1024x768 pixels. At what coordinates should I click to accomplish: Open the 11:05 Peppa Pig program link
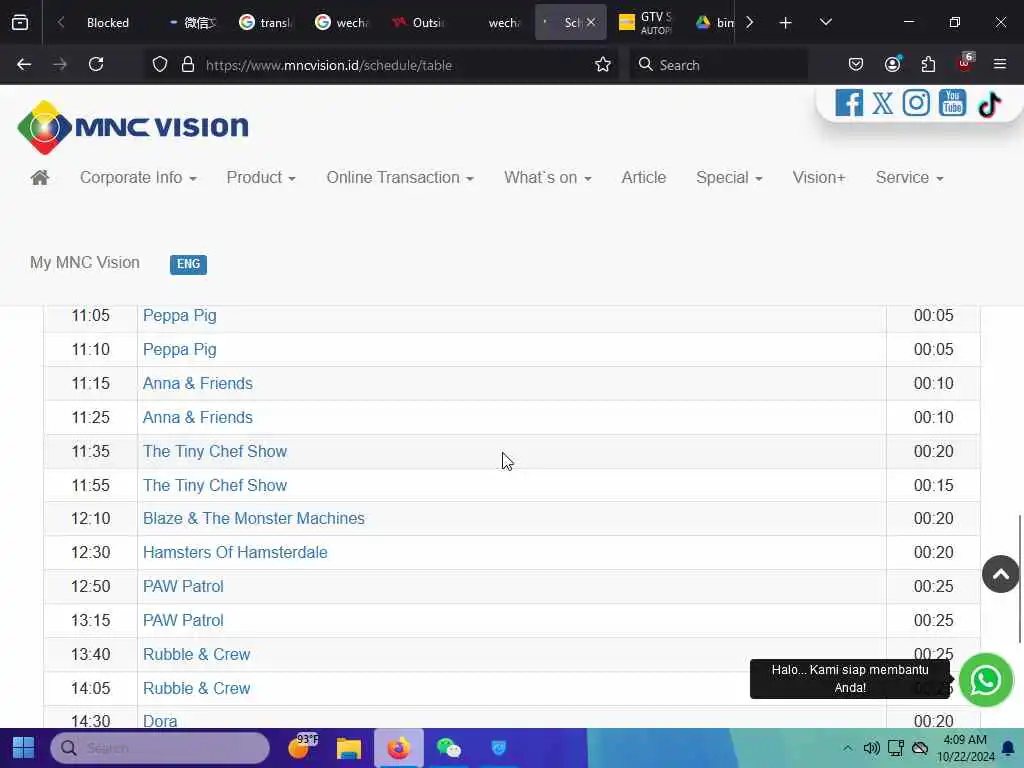tap(180, 315)
